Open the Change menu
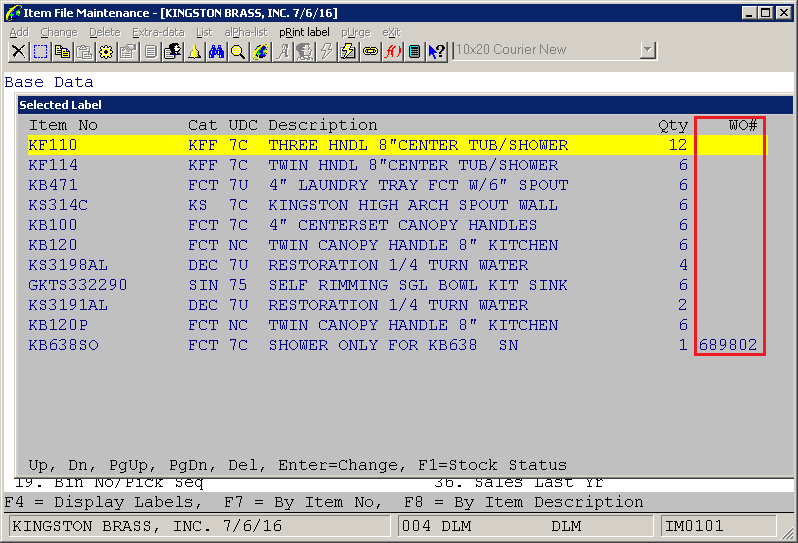 pyautogui.click(x=59, y=32)
